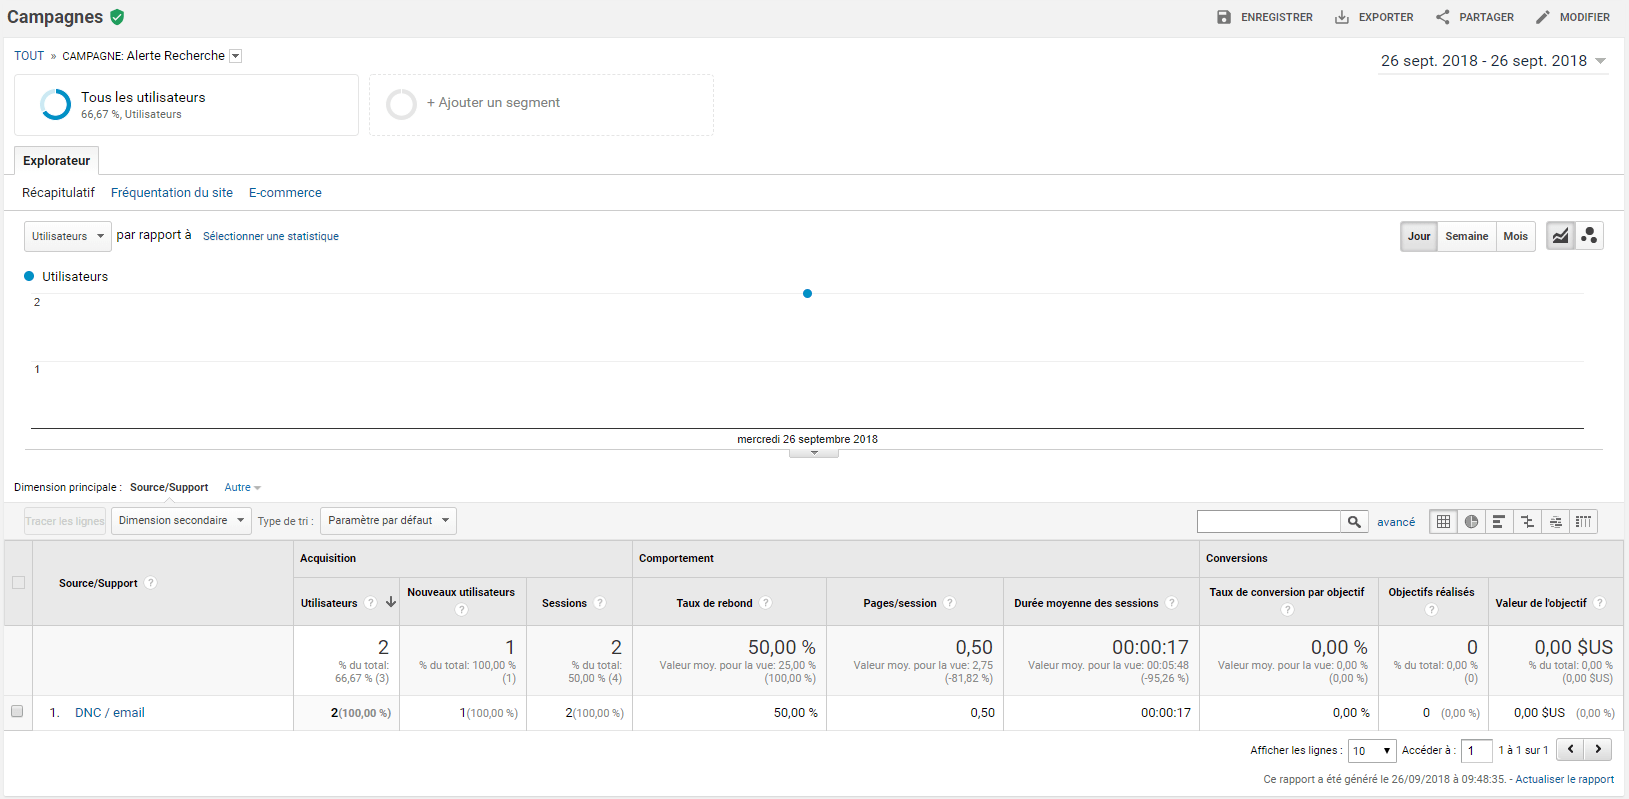Select the performance bar view icon
Screen dimensions: 1629x799
1499,521
